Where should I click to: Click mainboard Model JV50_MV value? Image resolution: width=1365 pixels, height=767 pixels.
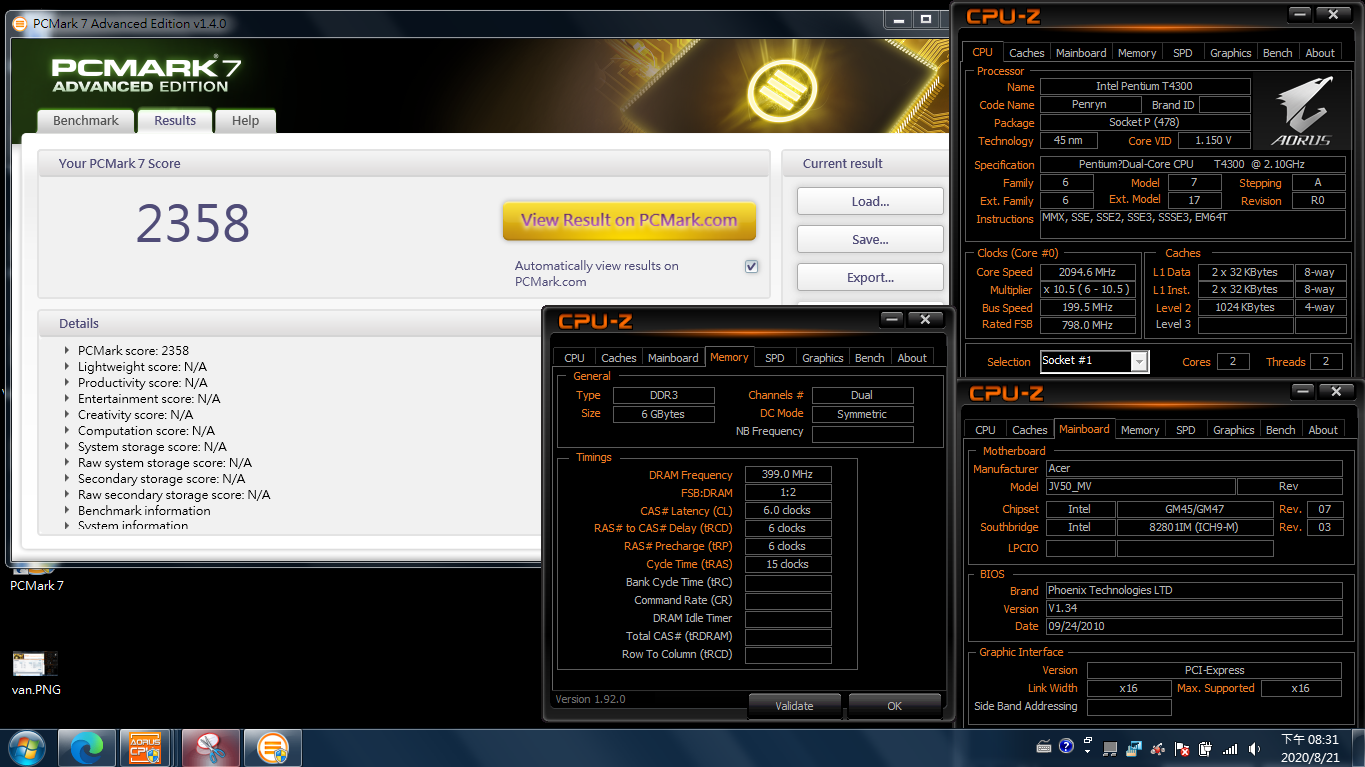[1139, 487]
